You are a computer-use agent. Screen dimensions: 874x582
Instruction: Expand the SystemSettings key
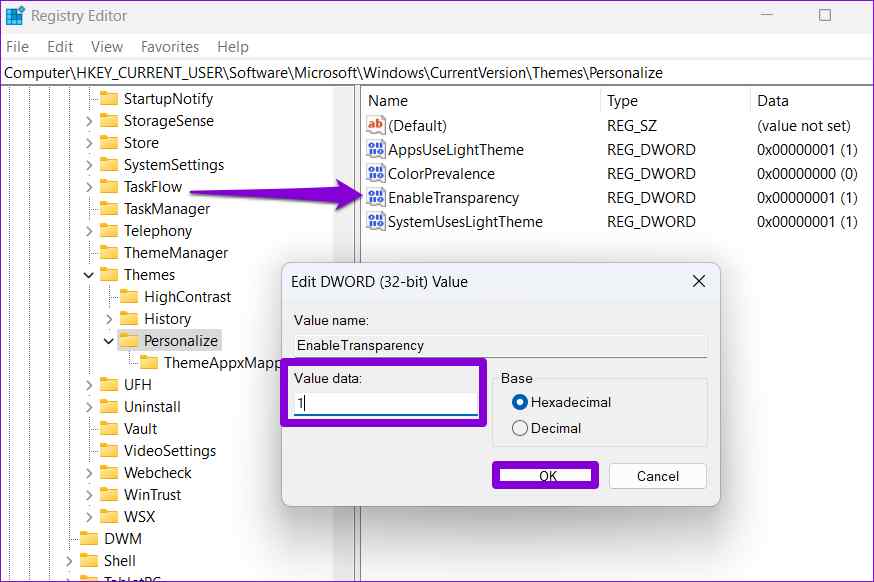click(x=89, y=165)
